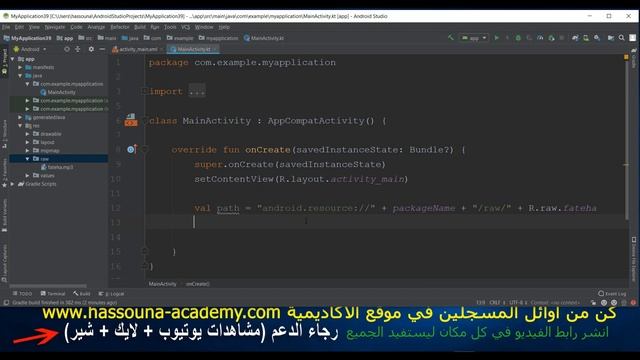Open the File menu
This screenshot has width=640, height=360.
pyautogui.click(x=6, y=27)
